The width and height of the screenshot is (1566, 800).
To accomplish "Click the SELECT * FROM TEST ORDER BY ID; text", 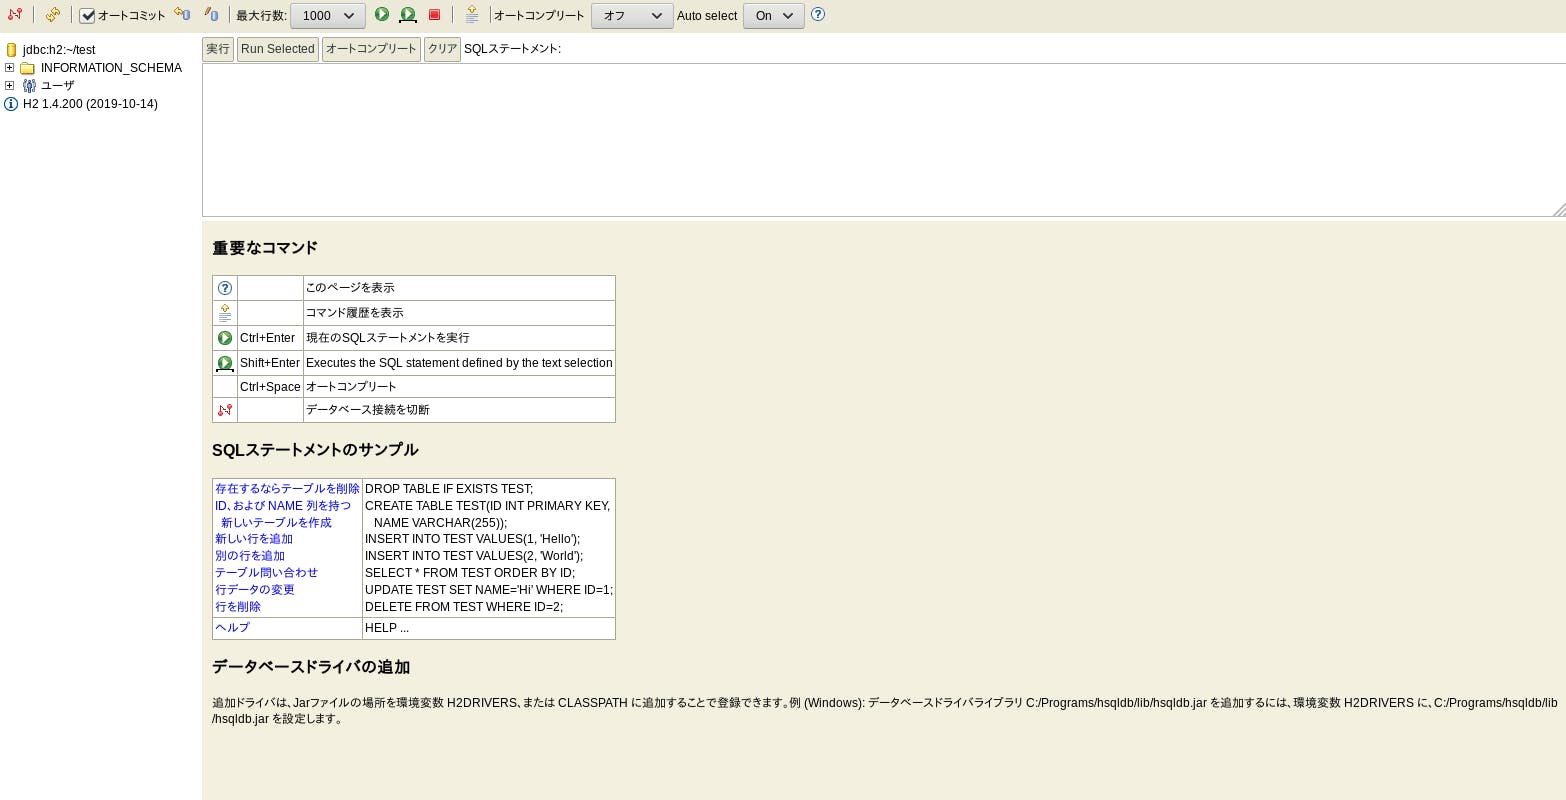I will [470, 573].
